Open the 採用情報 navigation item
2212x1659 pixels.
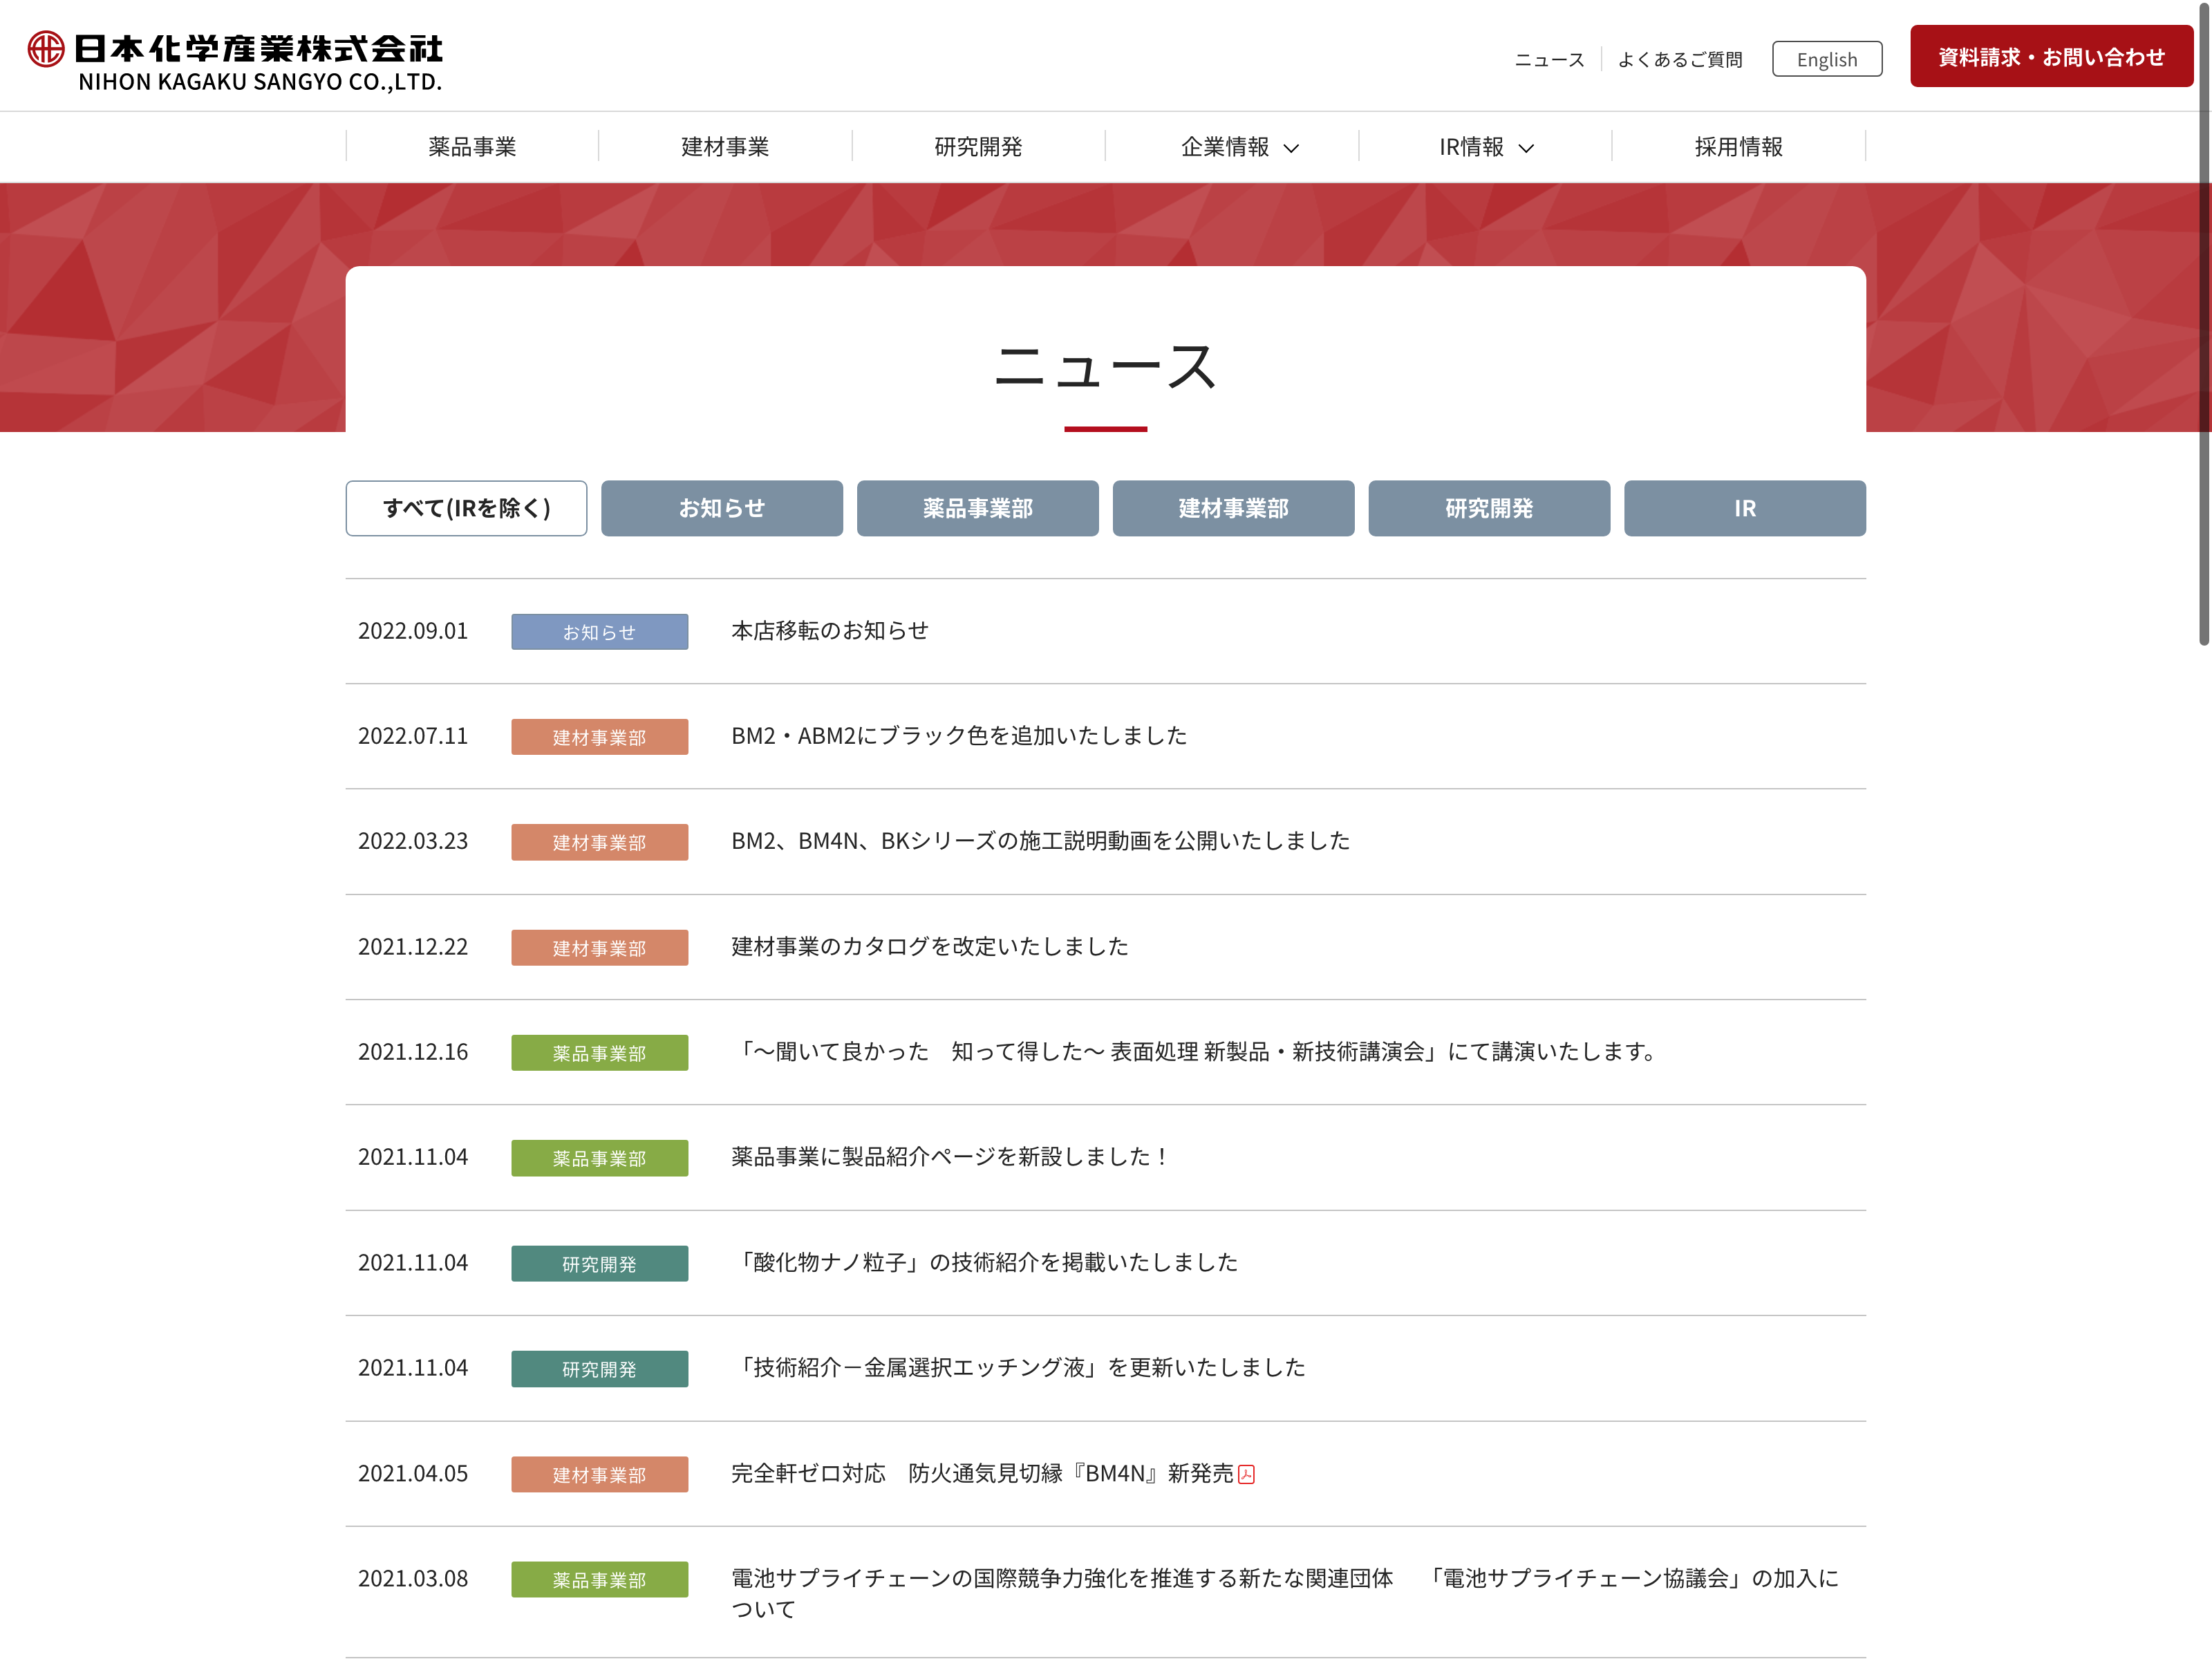click(x=1738, y=147)
